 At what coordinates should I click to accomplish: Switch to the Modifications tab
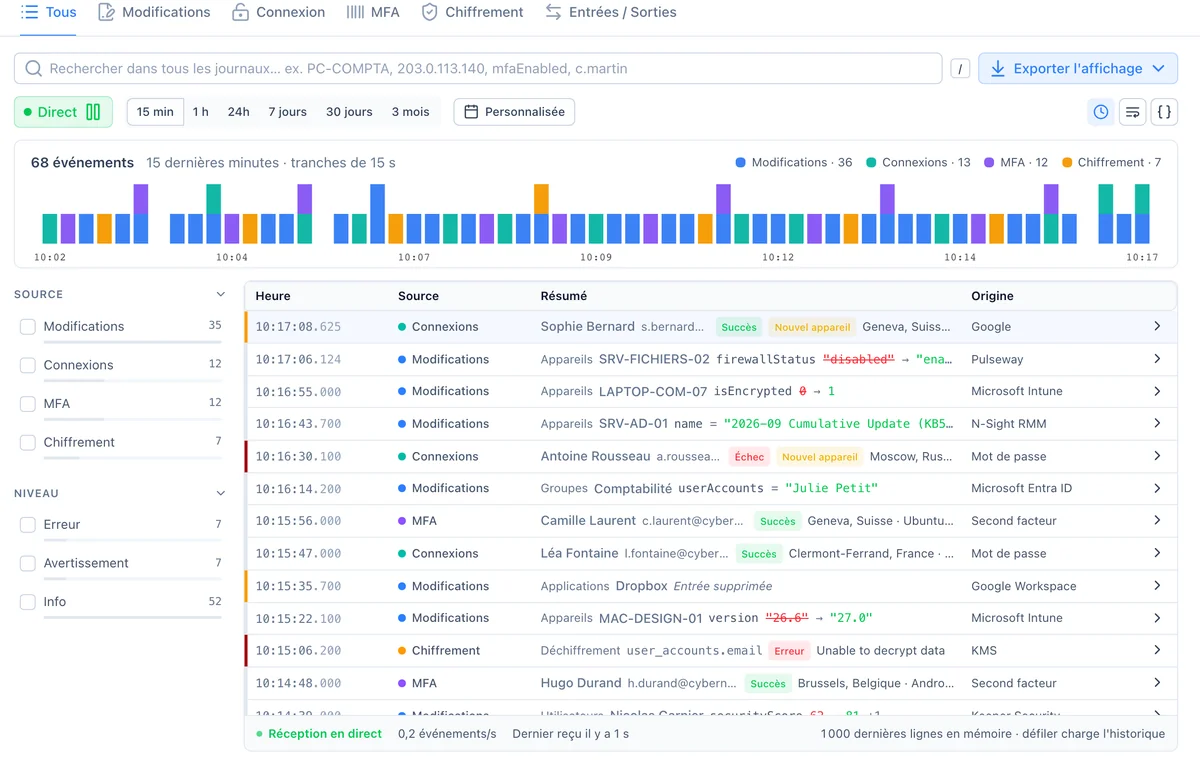point(154,12)
